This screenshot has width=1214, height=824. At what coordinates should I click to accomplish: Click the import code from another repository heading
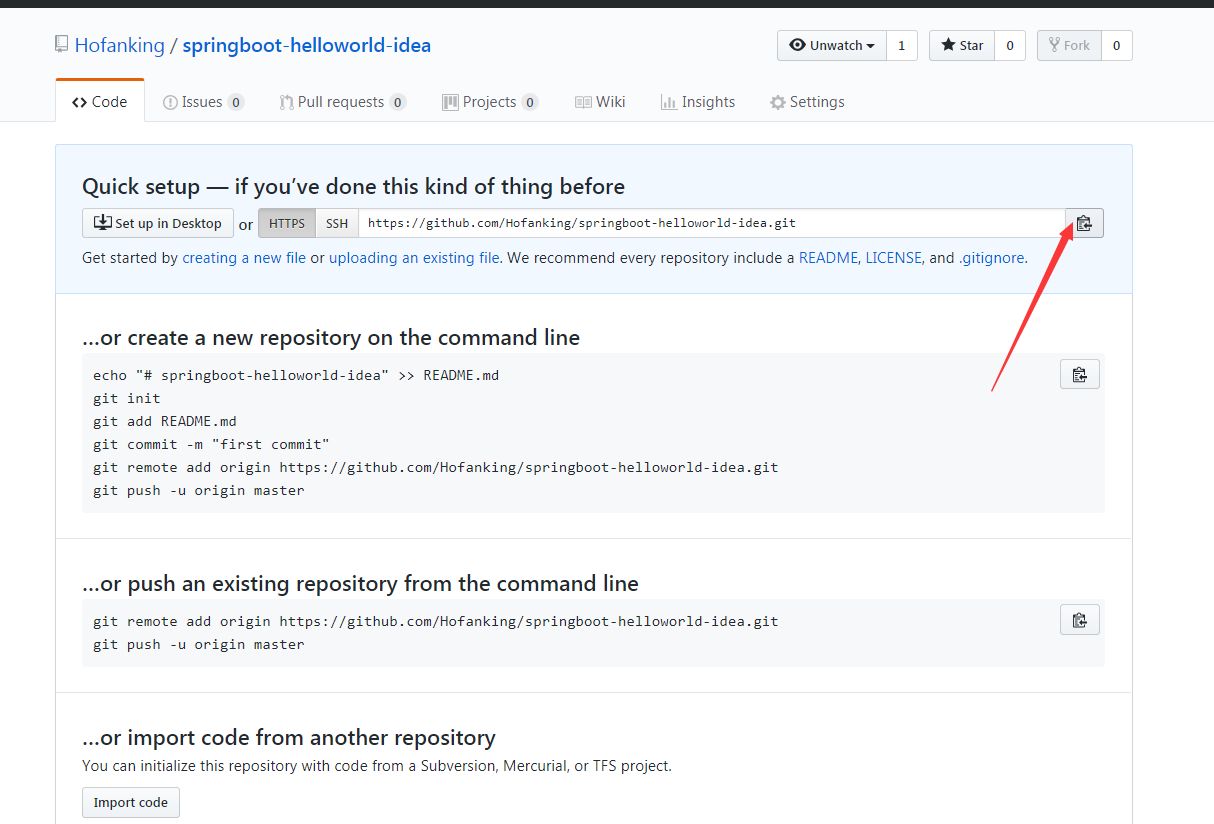289,737
